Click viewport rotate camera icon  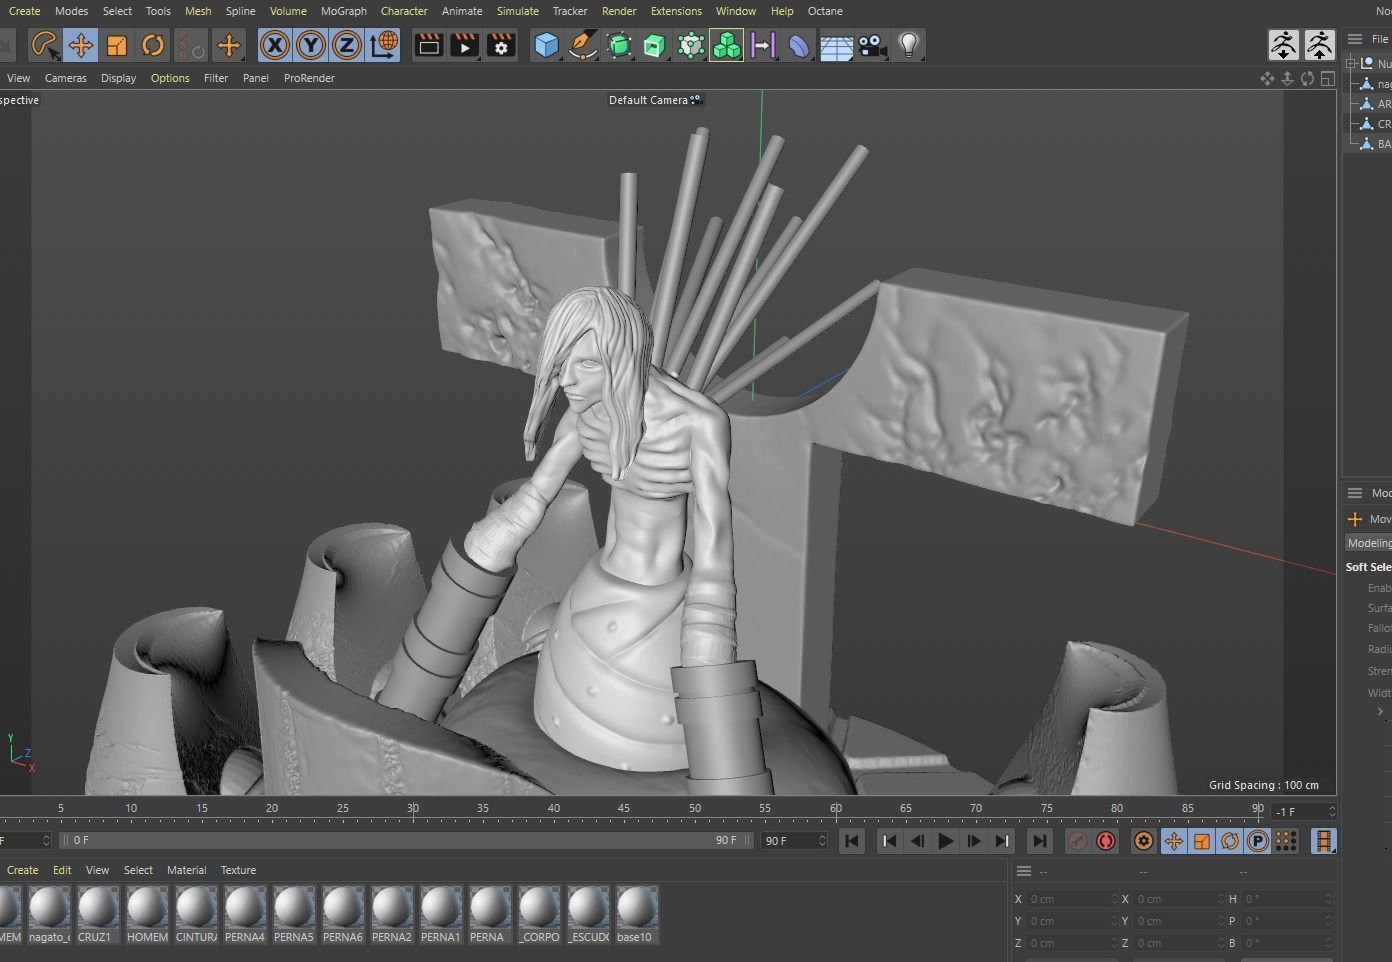pos(1307,78)
